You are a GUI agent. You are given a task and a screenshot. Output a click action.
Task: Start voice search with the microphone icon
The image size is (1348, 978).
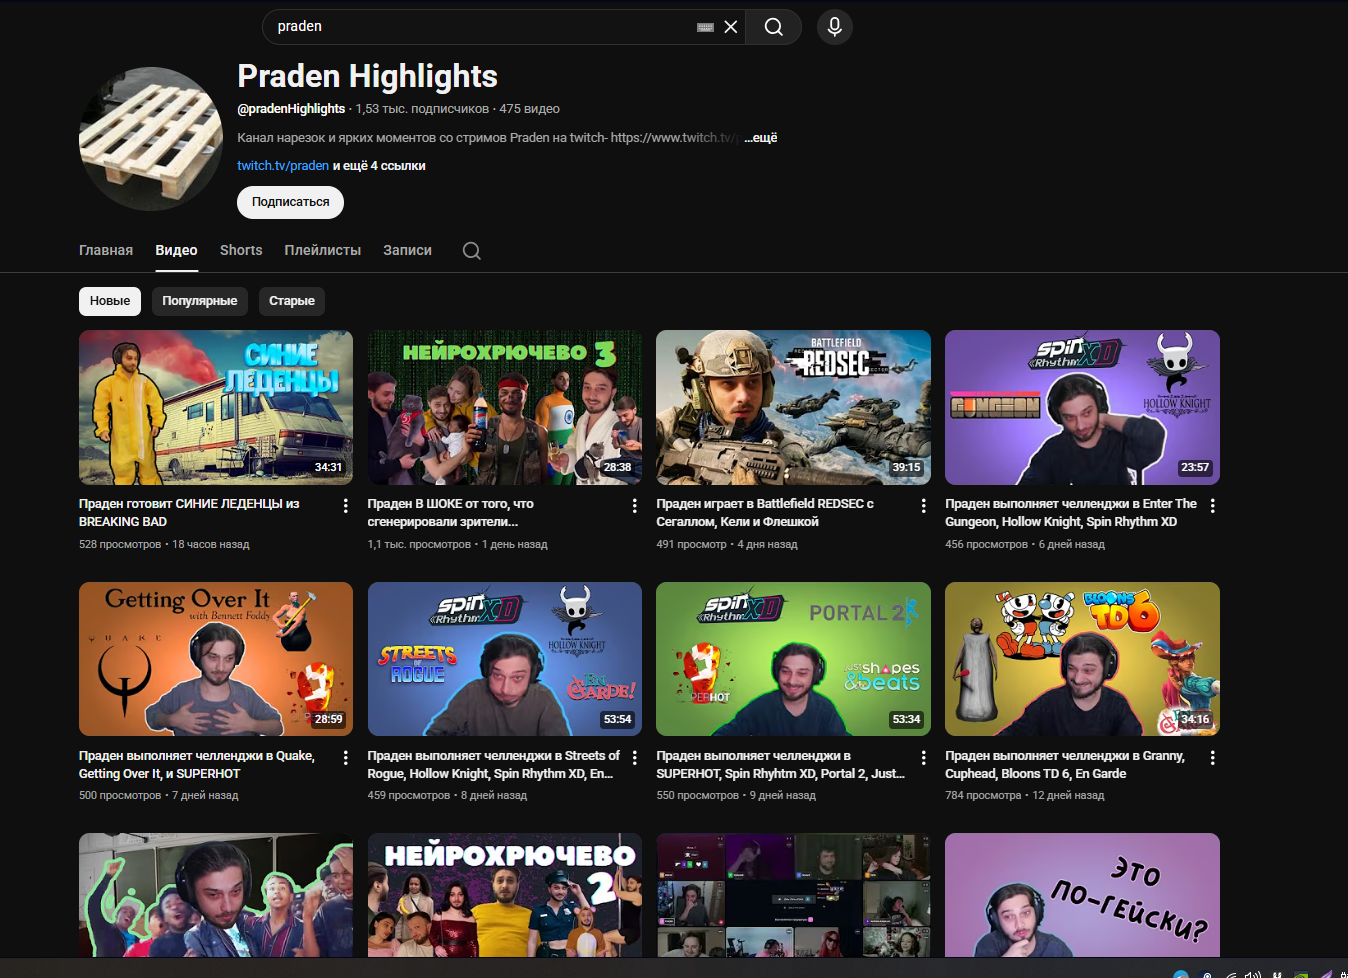pos(835,27)
